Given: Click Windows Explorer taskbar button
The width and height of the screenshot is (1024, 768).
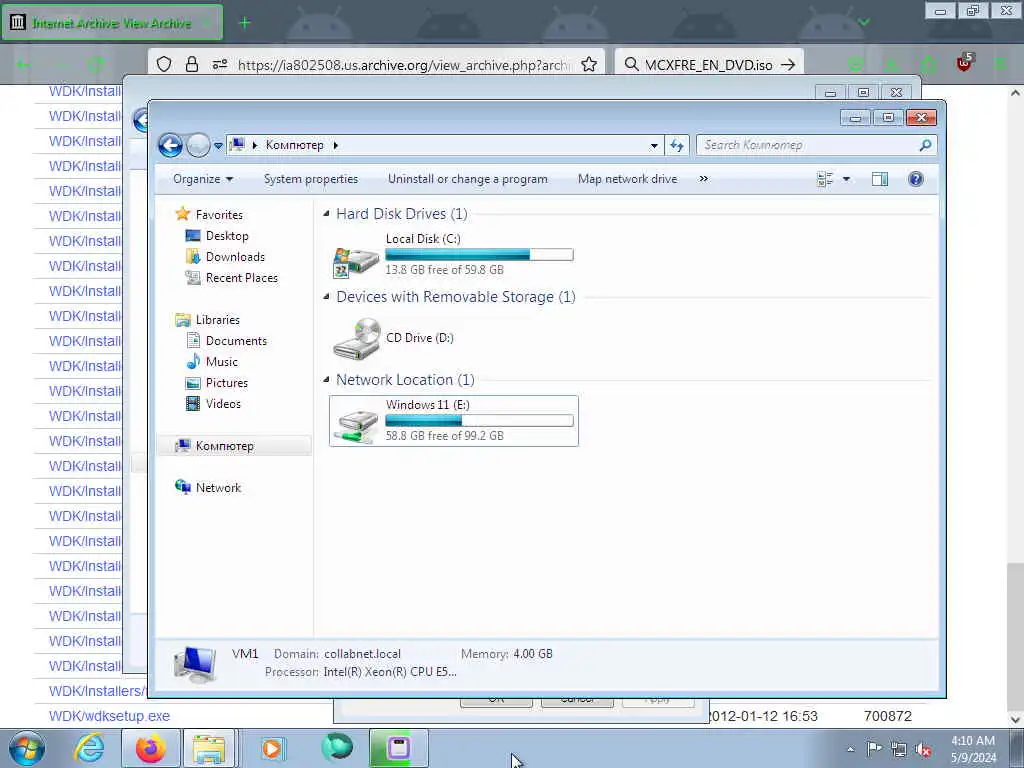Looking at the screenshot, I should click(209, 748).
